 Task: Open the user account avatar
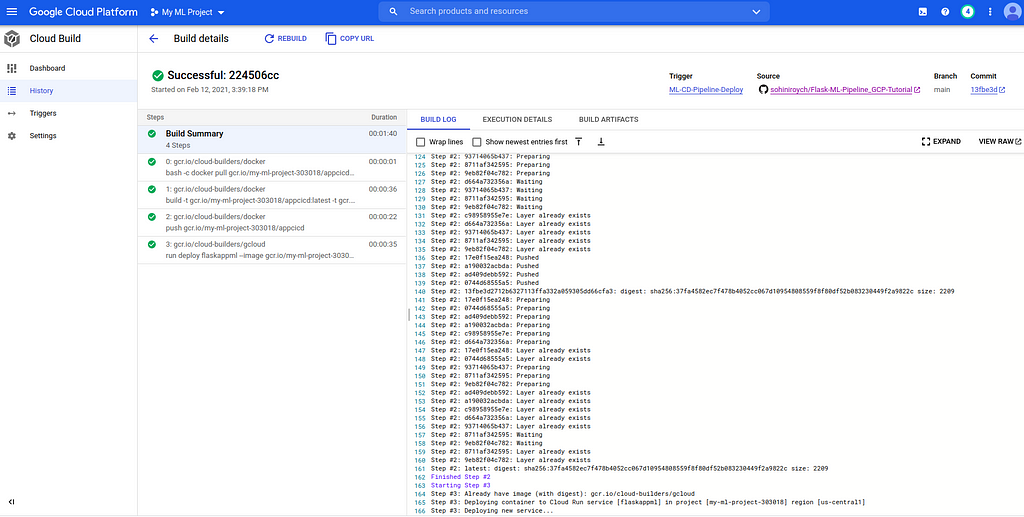click(x=1012, y=12)
